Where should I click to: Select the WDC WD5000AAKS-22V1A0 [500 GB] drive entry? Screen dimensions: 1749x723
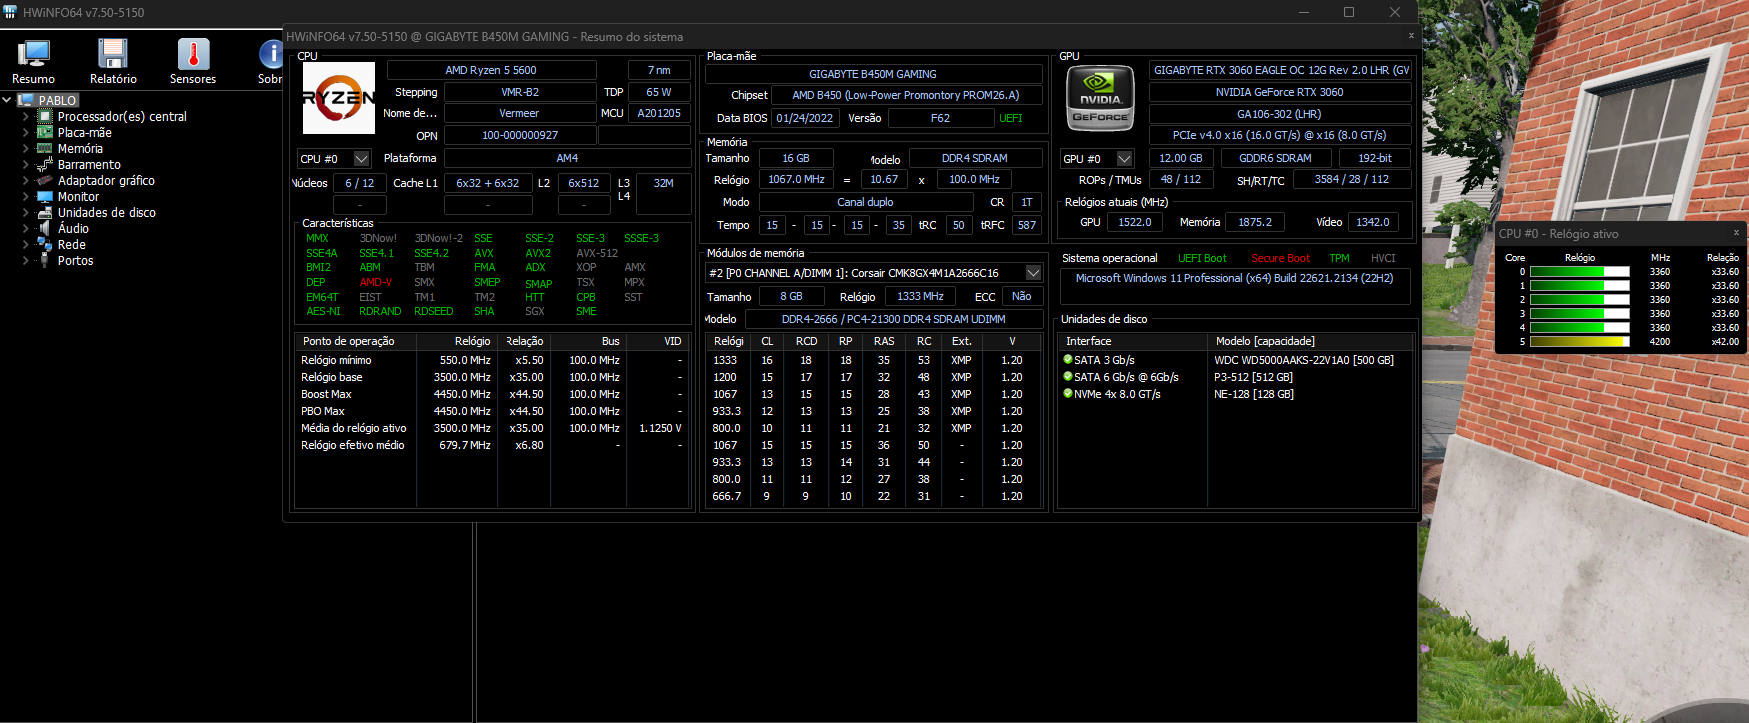(1304, 360)
